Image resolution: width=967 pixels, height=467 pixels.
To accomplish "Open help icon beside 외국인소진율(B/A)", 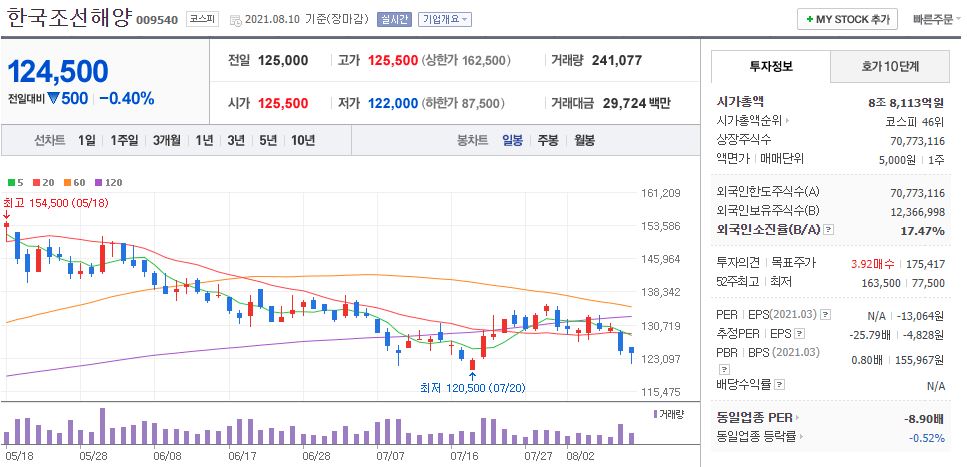I will 829,229.
